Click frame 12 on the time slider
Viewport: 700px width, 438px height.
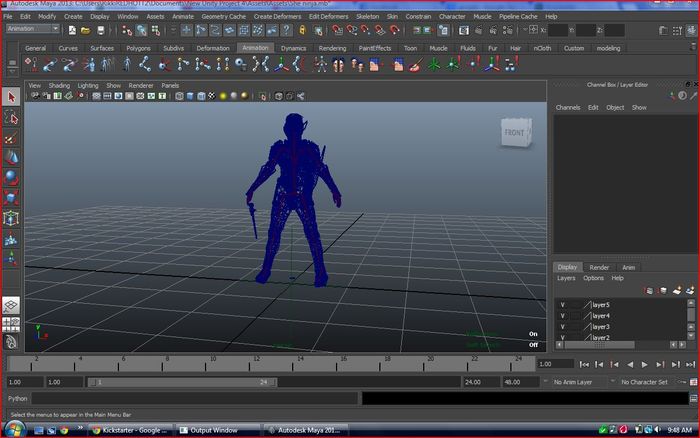pos(250,364)
